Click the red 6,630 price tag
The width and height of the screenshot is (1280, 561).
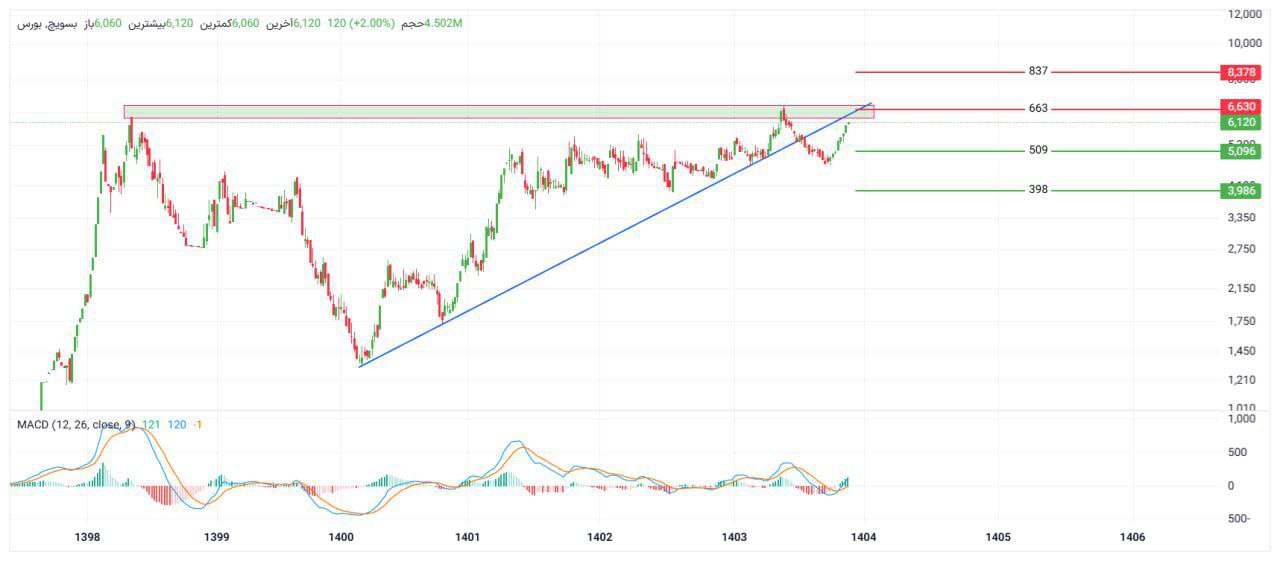tap(1241, 106)
